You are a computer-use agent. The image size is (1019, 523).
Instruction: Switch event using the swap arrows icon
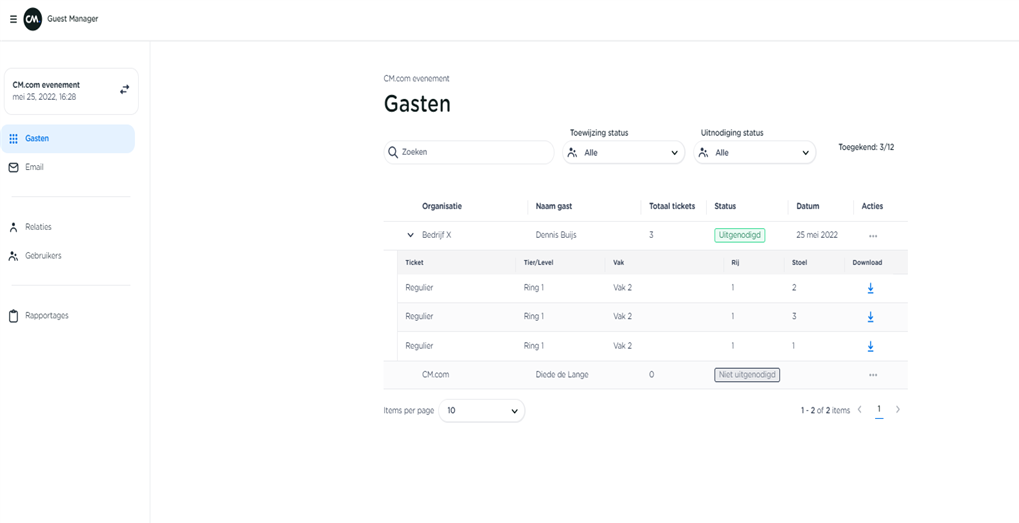click(124, 89)
